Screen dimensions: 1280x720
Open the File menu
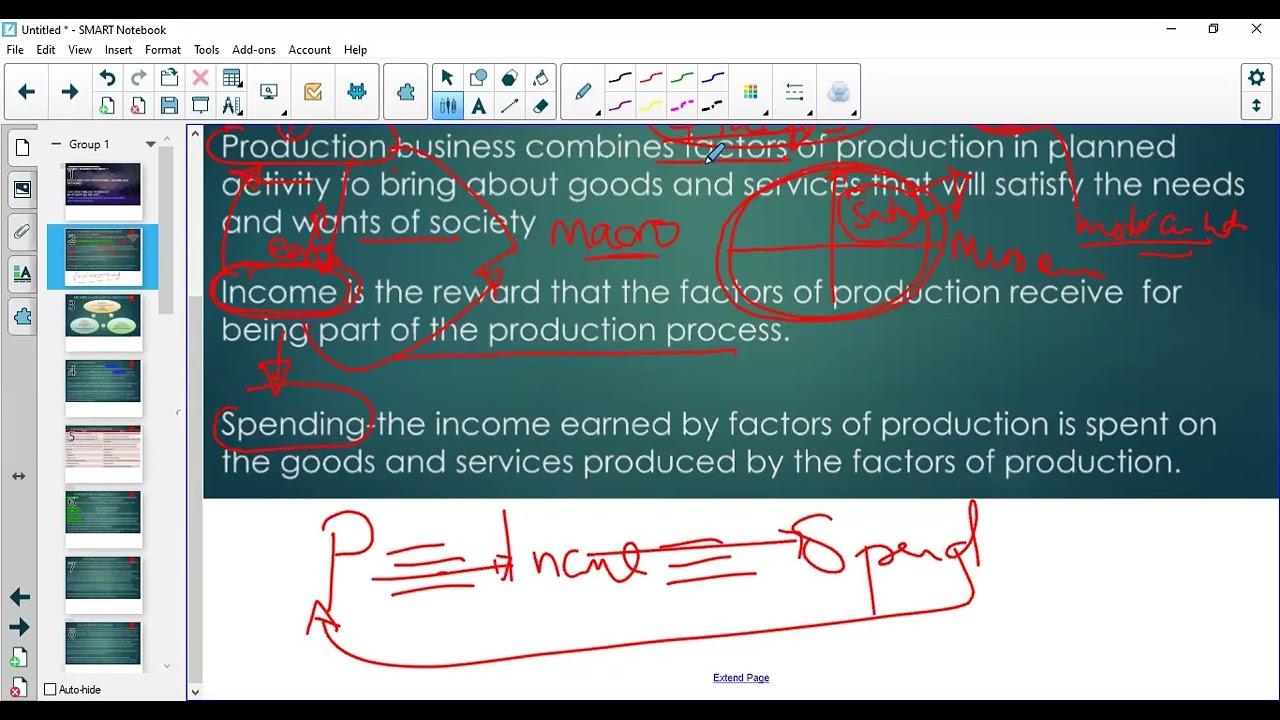coord(15,50)
